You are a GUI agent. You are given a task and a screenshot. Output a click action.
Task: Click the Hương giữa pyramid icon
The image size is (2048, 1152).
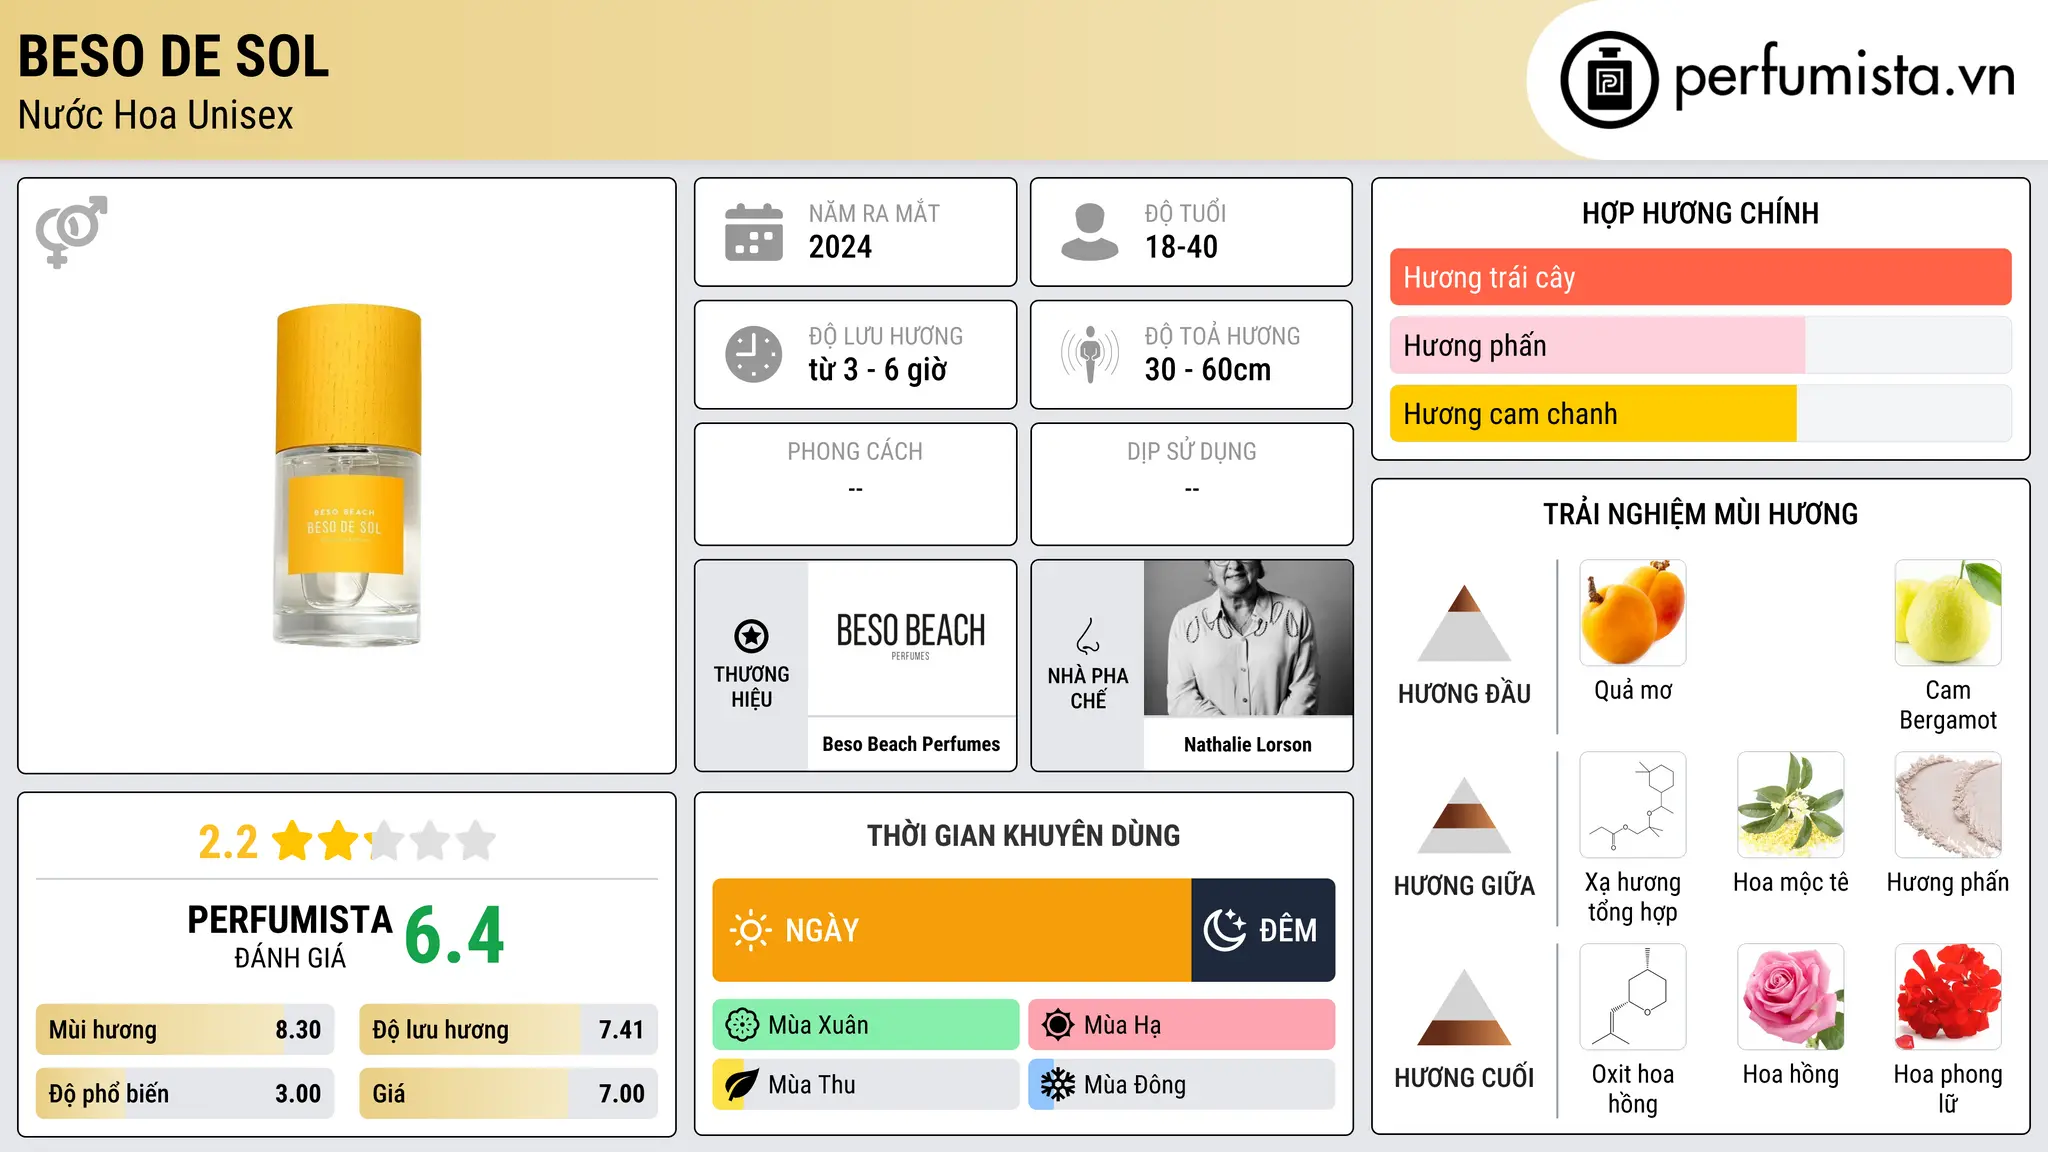(1464, 815)
